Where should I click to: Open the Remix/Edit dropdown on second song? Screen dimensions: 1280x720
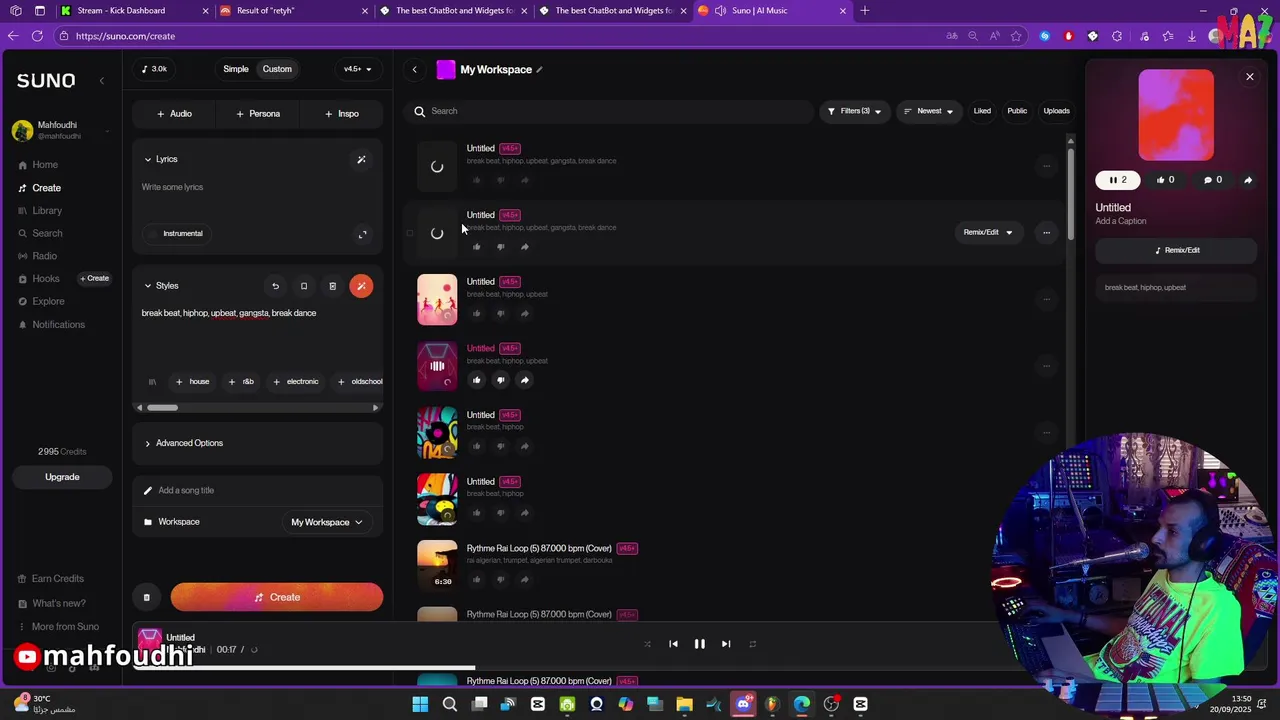[x=988, y=233]
